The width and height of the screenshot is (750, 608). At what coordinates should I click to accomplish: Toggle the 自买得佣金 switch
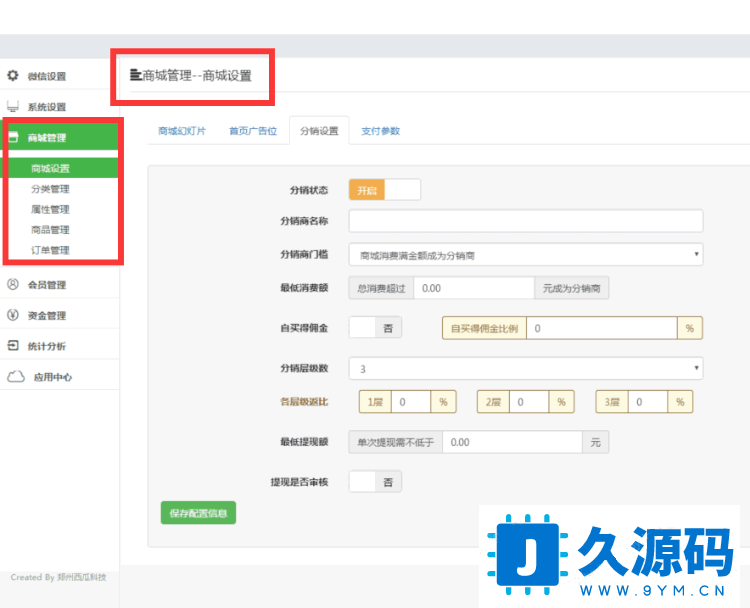[x=375, y=328]
